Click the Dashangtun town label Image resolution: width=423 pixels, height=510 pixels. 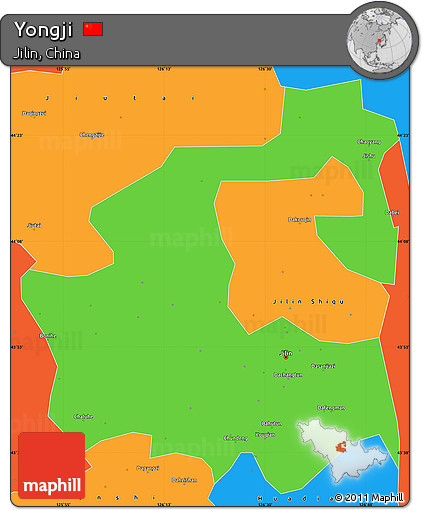click(288, 375)
